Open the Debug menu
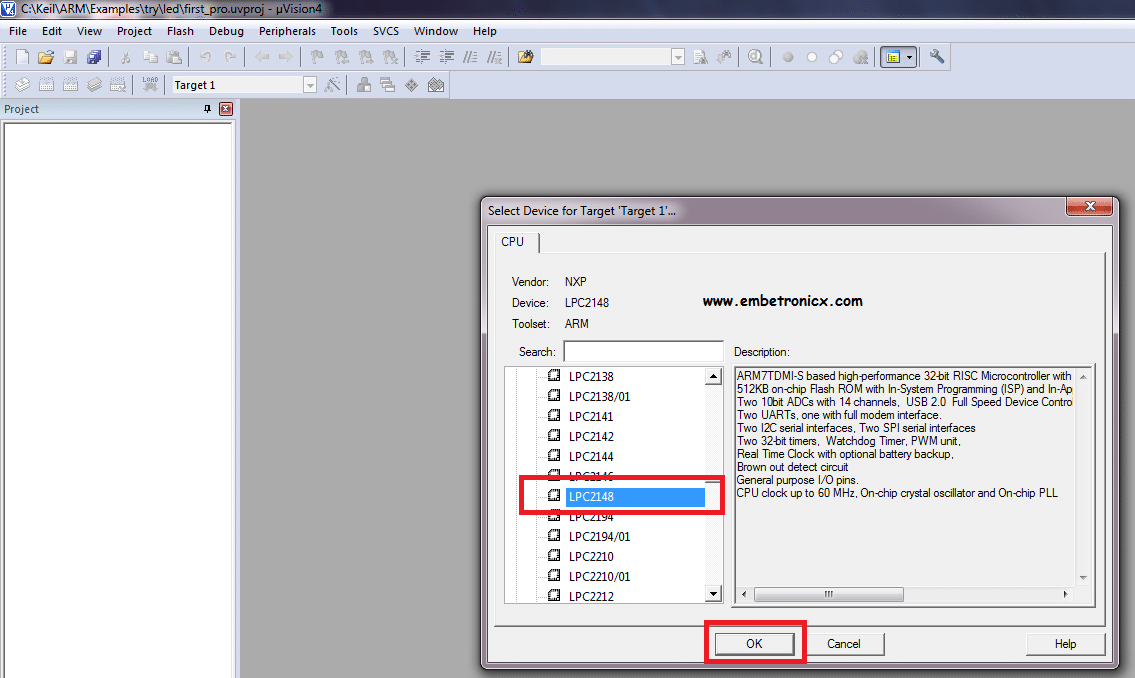The image size is (1135, 678). (x=226, y=31)
